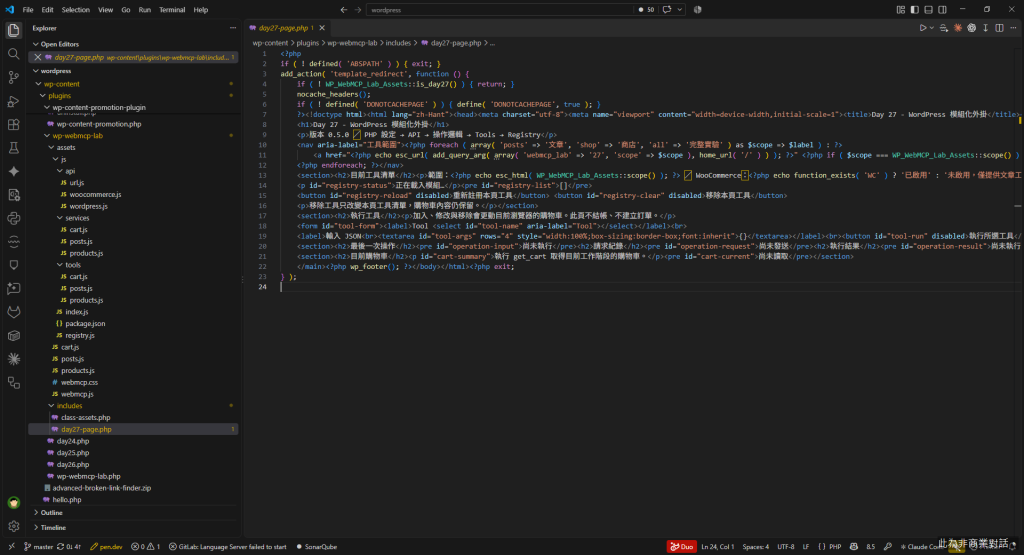The height and width of the screenshot is (555, 1024).
Task: Open Explorer Views and More Actions ellipsis
Action: pos(232,28)
